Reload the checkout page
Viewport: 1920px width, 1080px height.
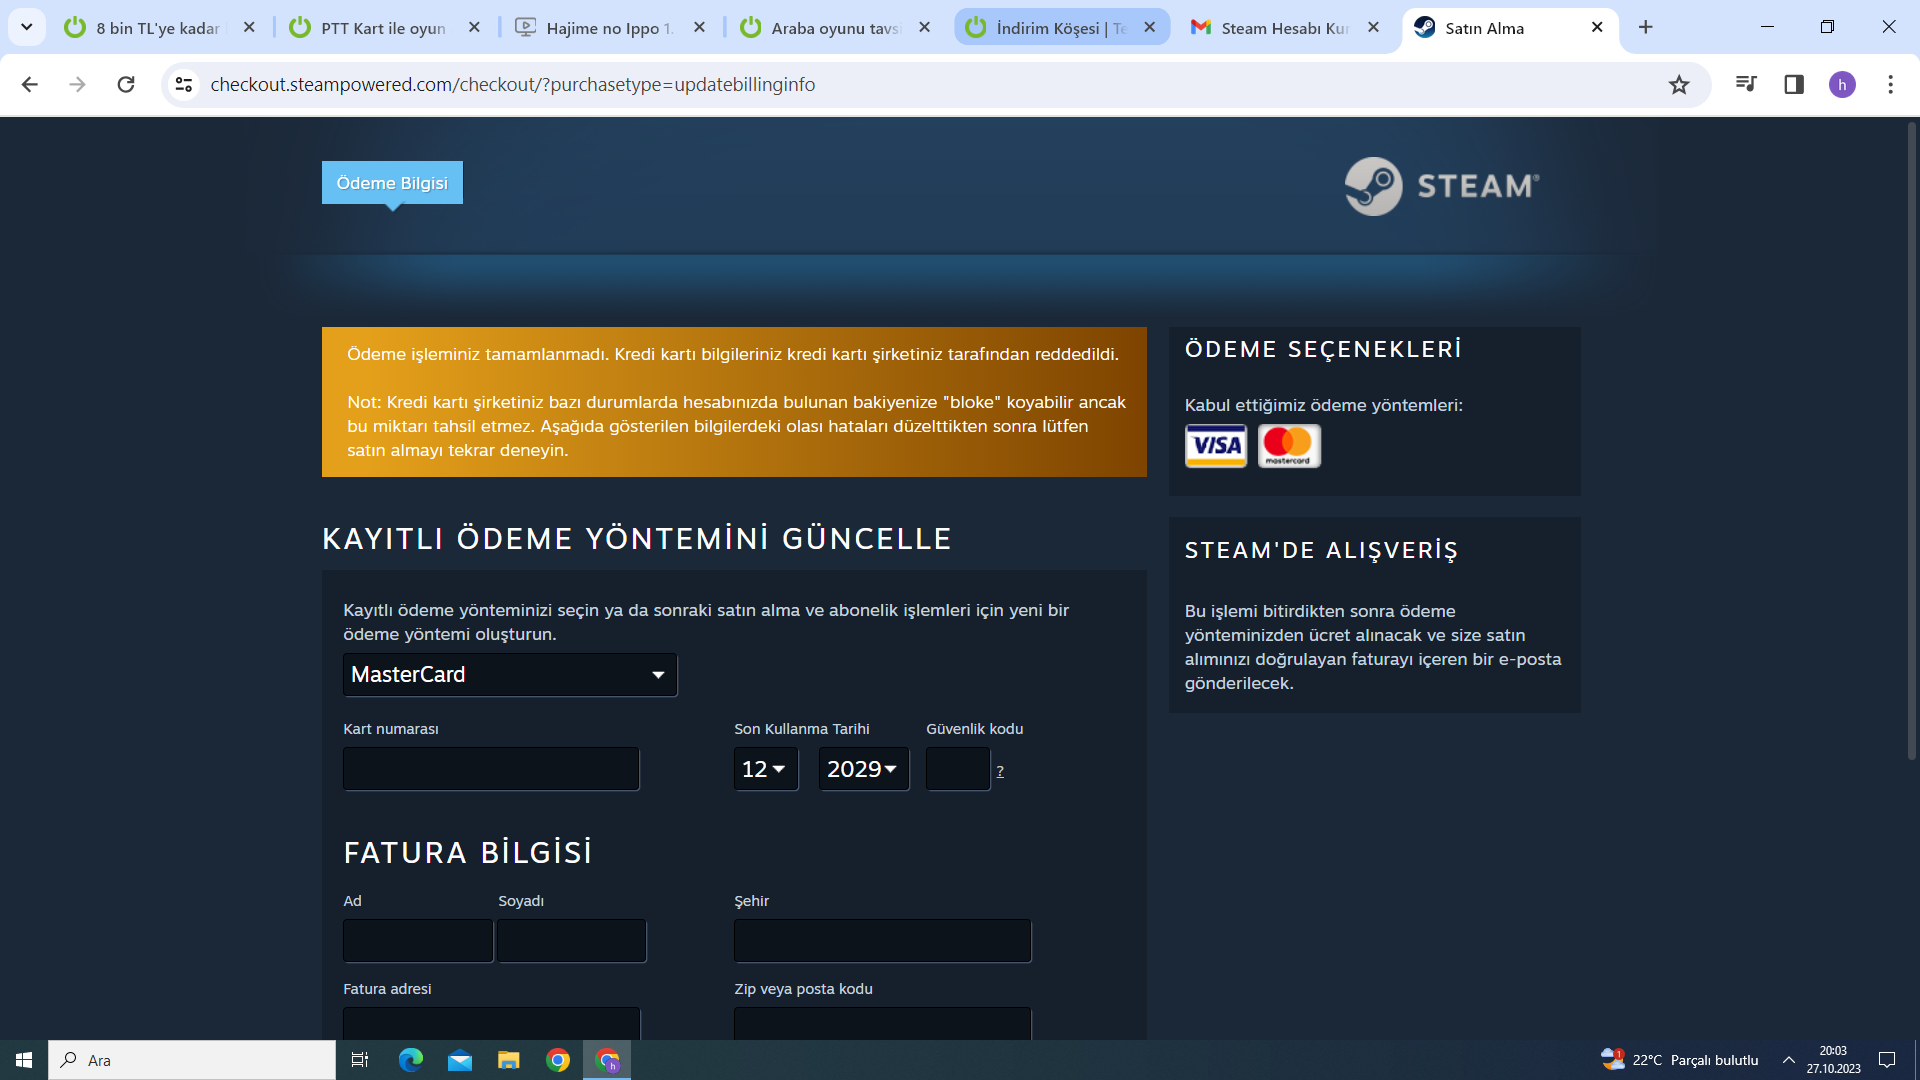point(126,85)
